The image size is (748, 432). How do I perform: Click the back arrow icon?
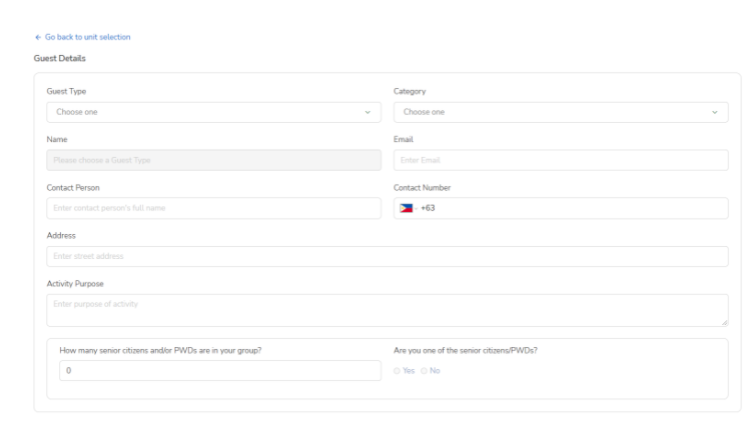[36, 38]
